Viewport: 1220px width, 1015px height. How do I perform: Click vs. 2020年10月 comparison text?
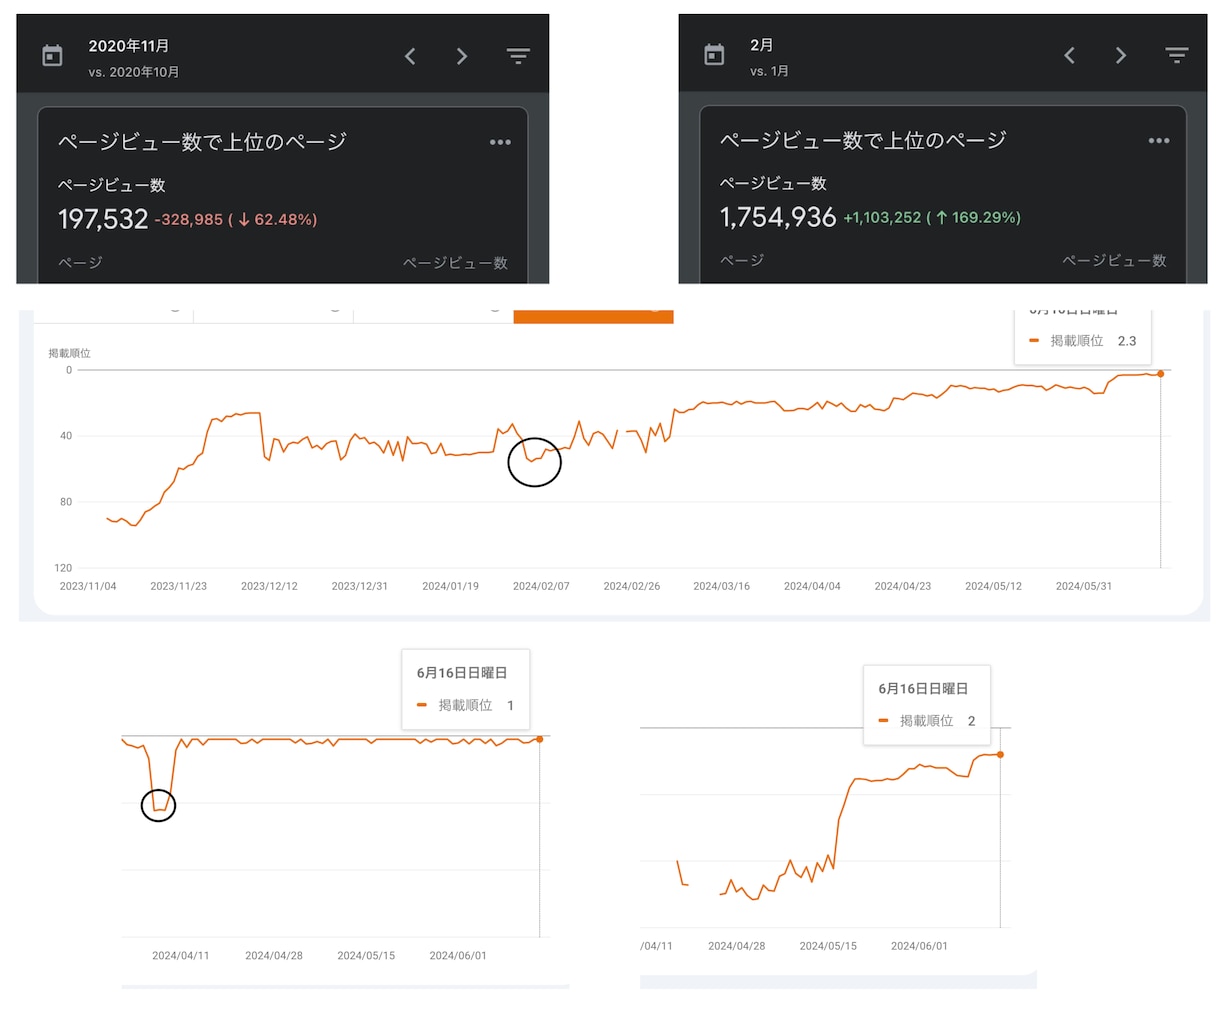click(134, 72)
